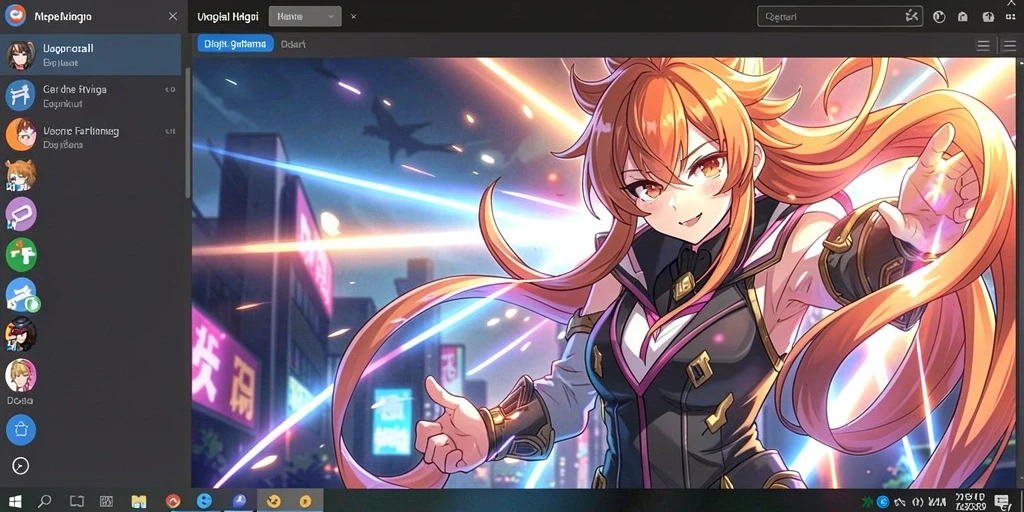Open the green circle icon in sidebar

pyautogui.click(x=21, y=255)
